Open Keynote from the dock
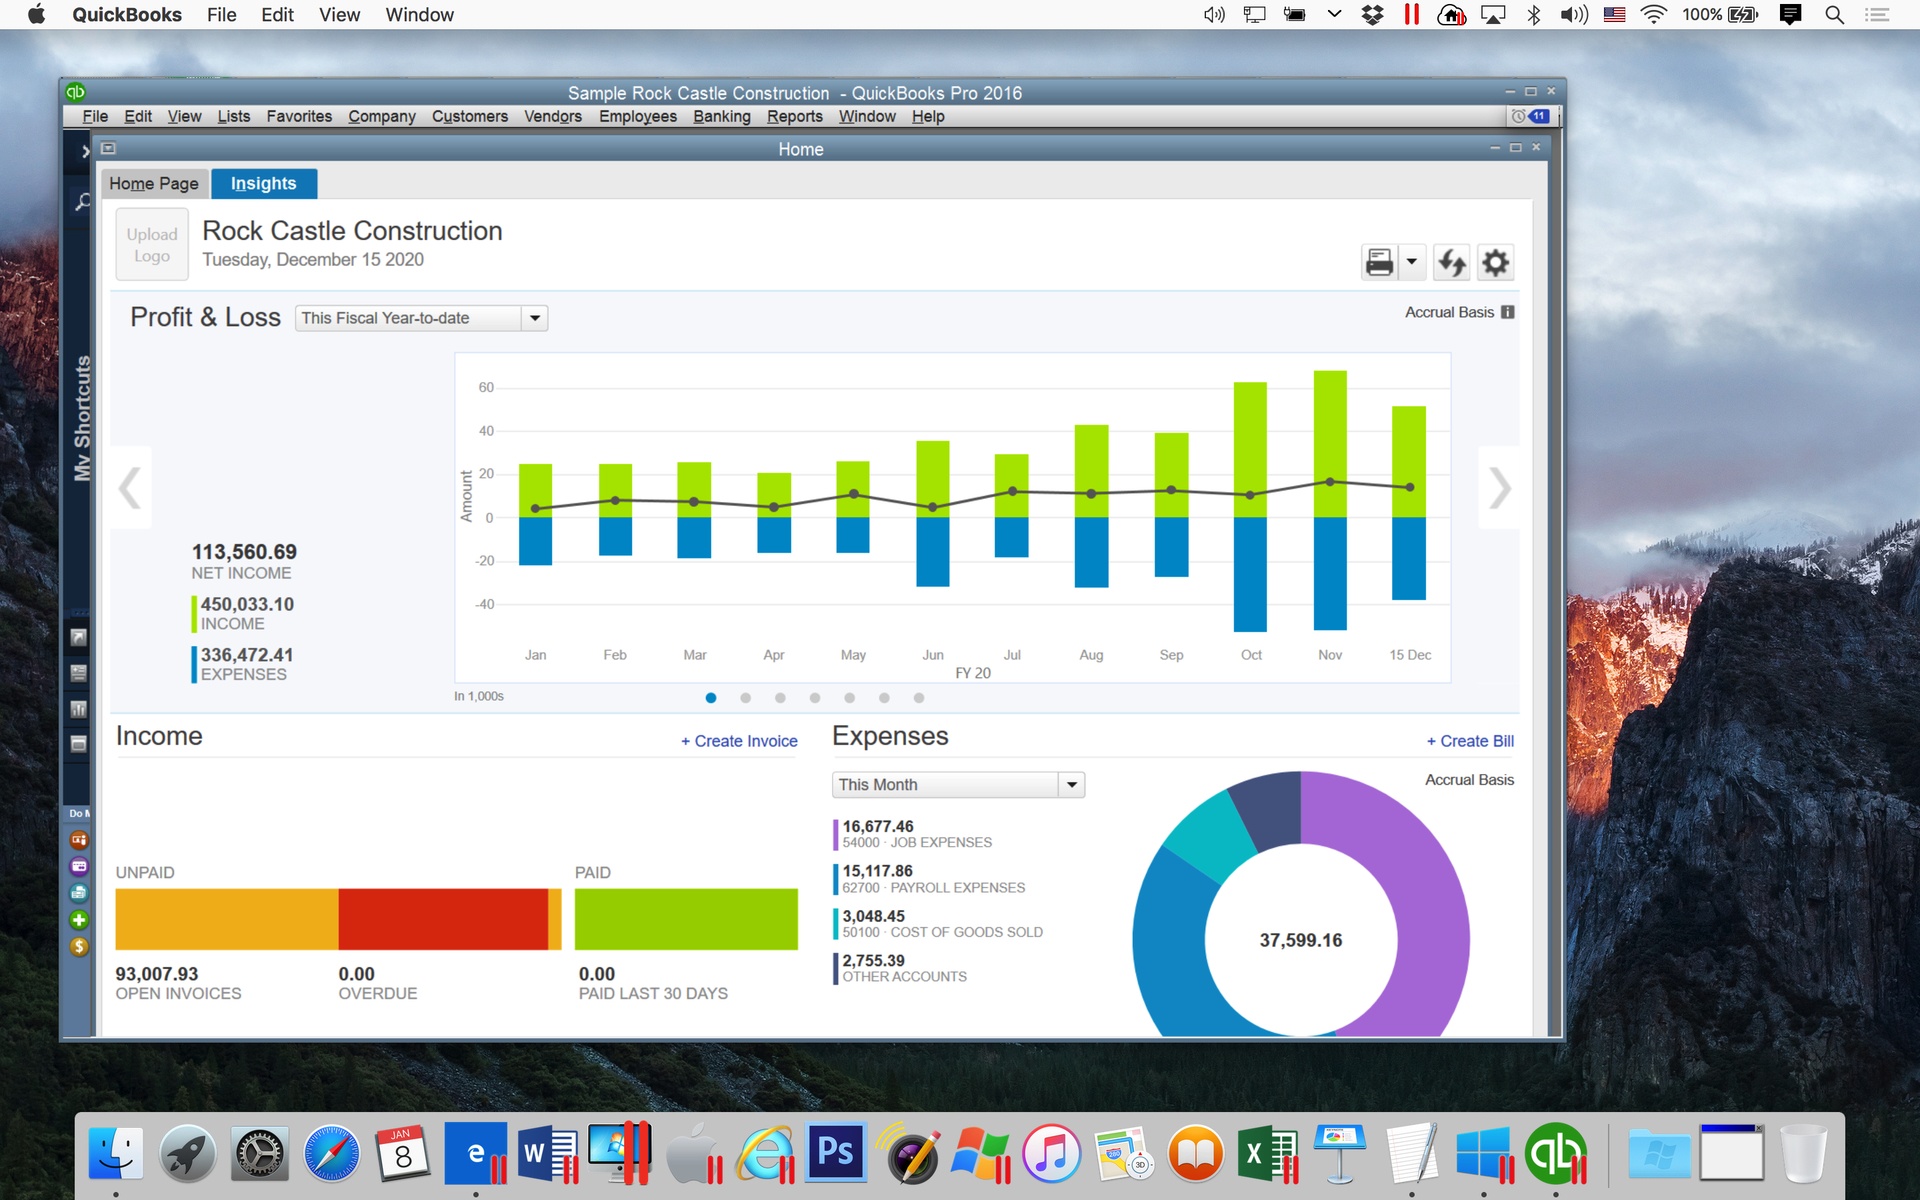 (x=1340, y=1154)
